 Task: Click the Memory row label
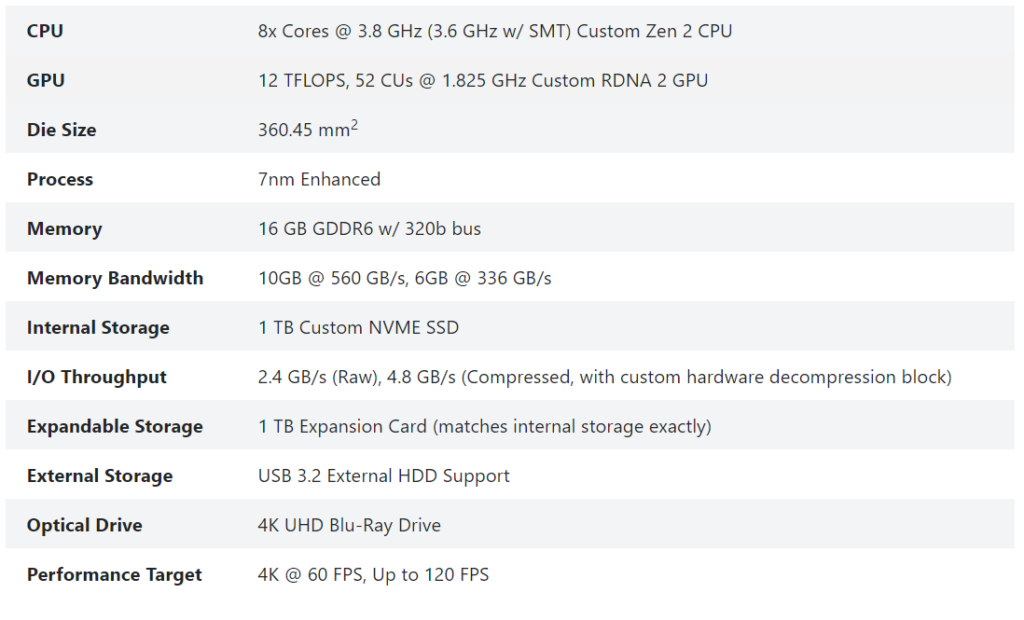(x=64, y=229)
